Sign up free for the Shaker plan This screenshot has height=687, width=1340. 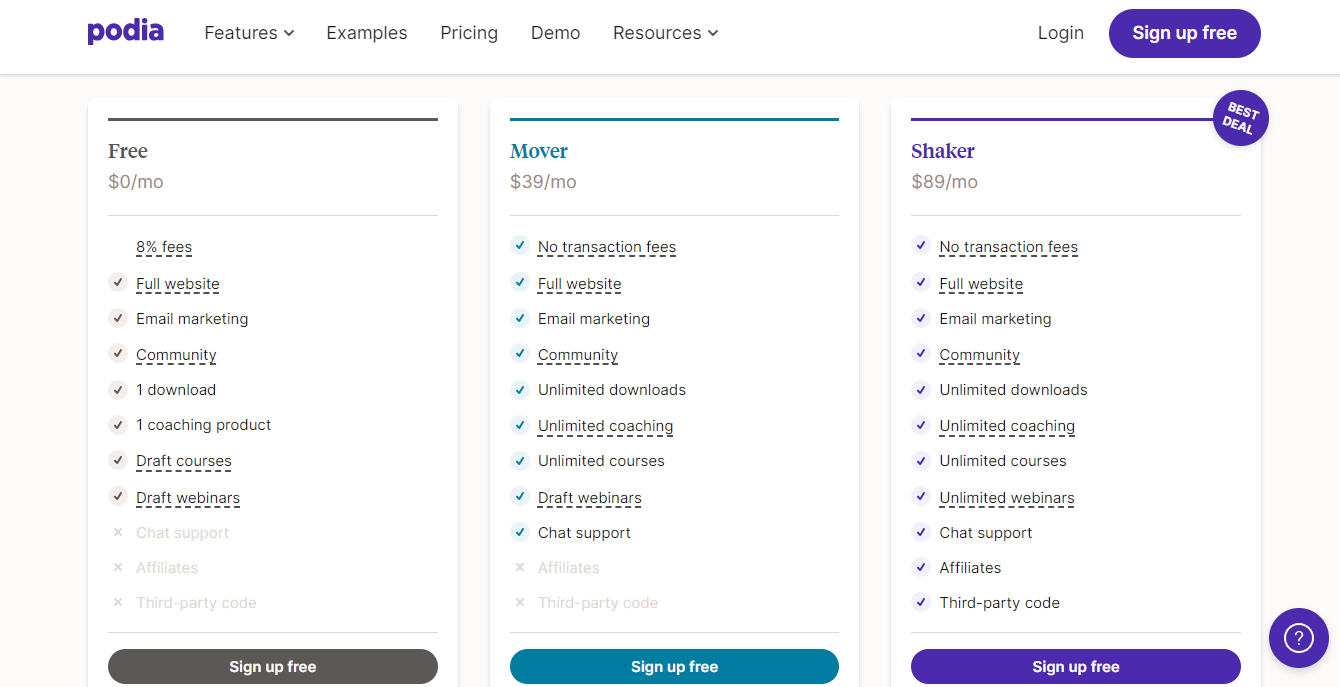point(1076,666)
